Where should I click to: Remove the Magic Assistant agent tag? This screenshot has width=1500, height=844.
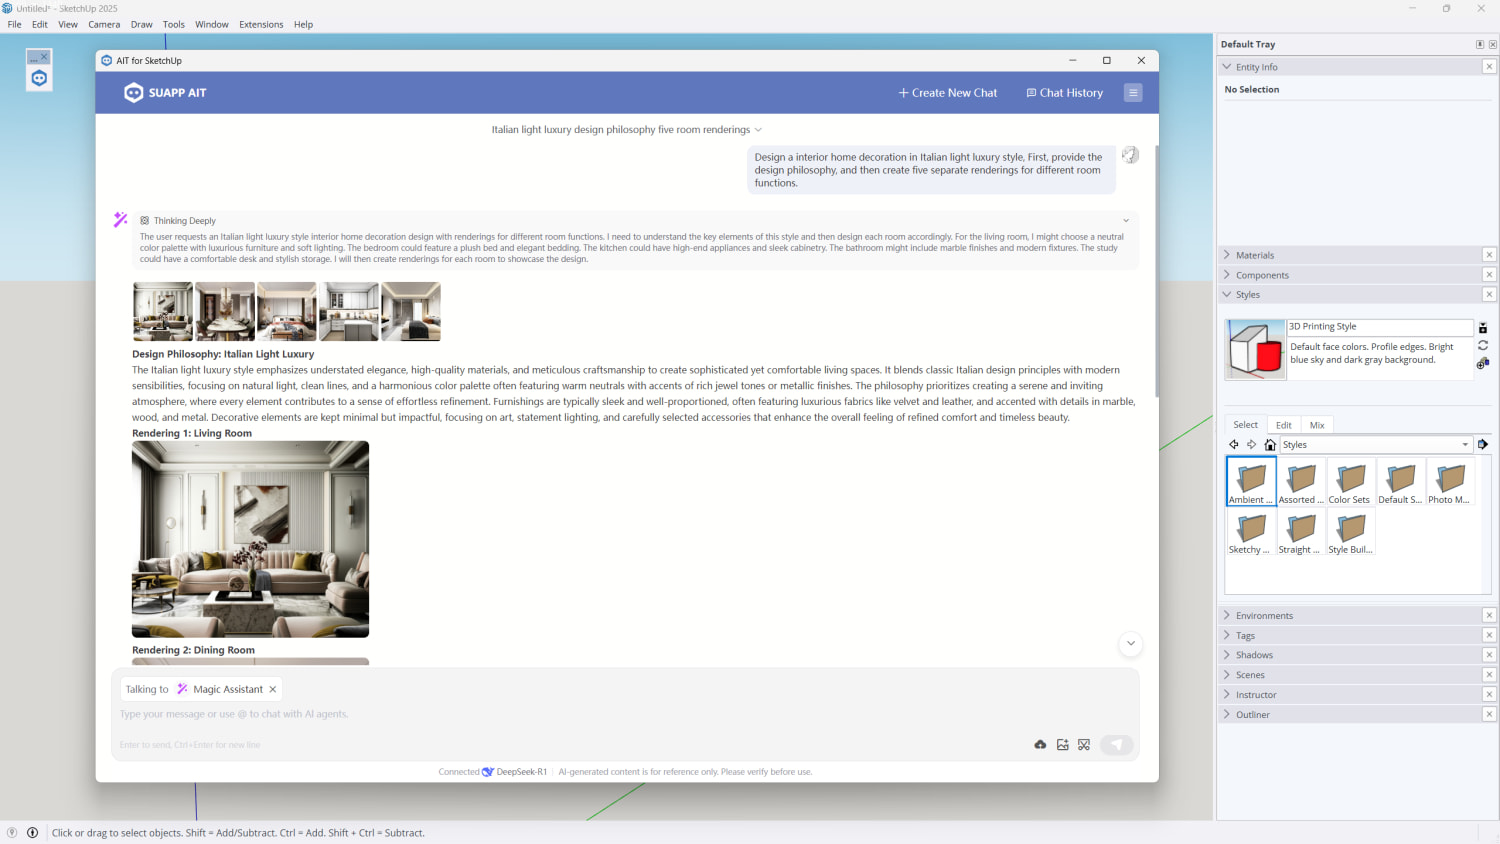[x=273, y=689]
